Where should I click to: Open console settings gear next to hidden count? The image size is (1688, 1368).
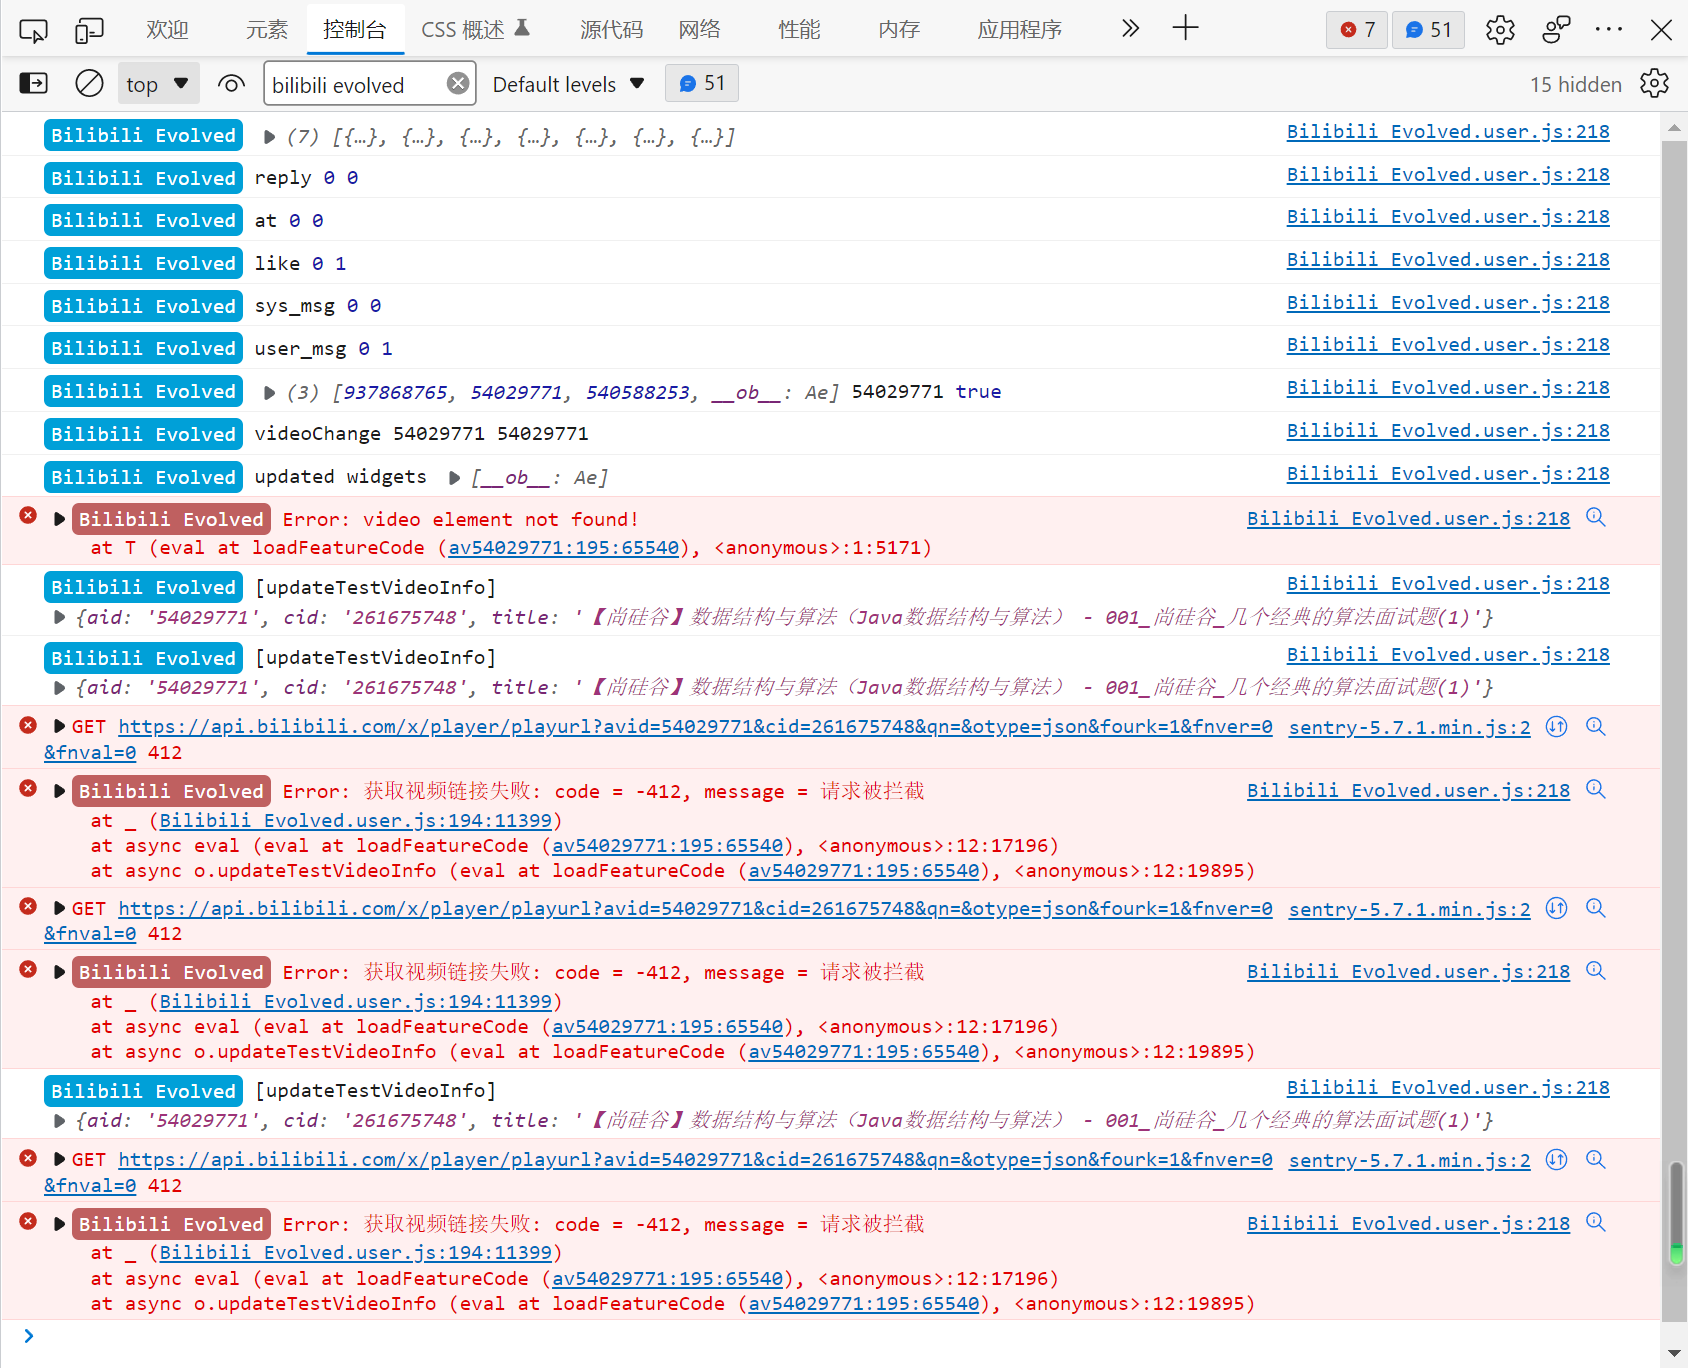1654,83
